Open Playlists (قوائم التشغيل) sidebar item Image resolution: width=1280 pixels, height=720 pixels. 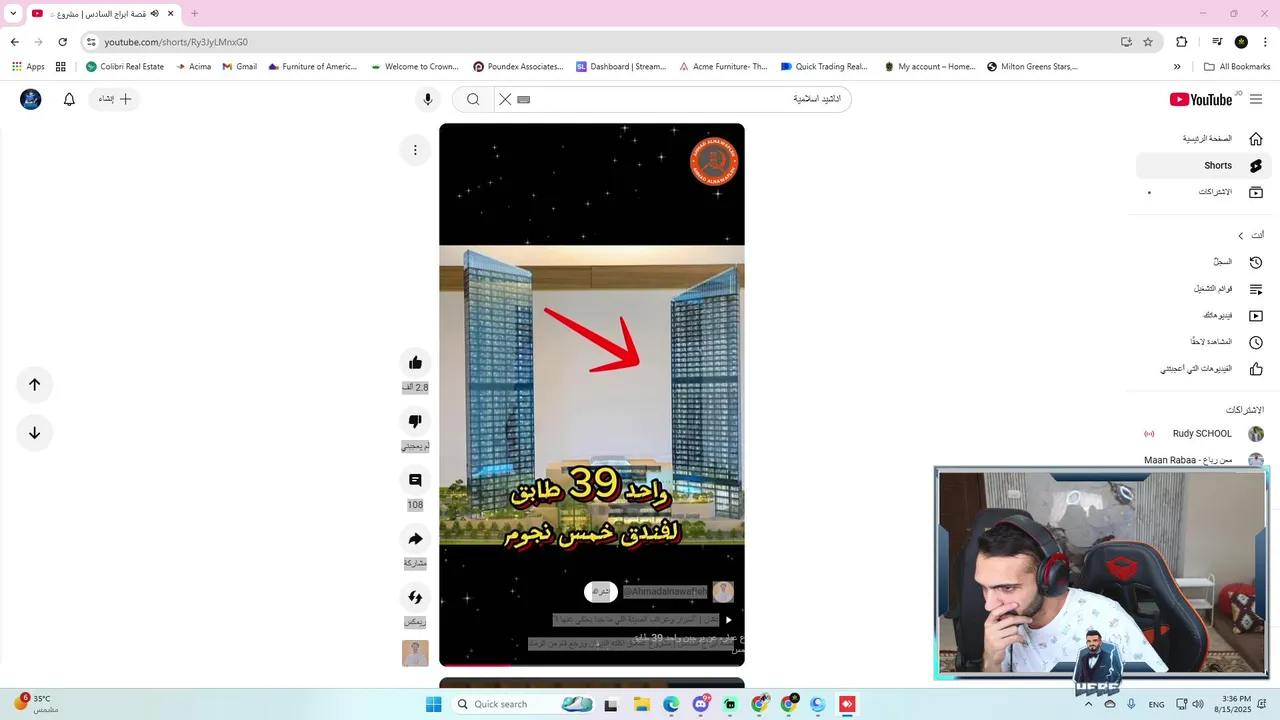point(1203,289)
